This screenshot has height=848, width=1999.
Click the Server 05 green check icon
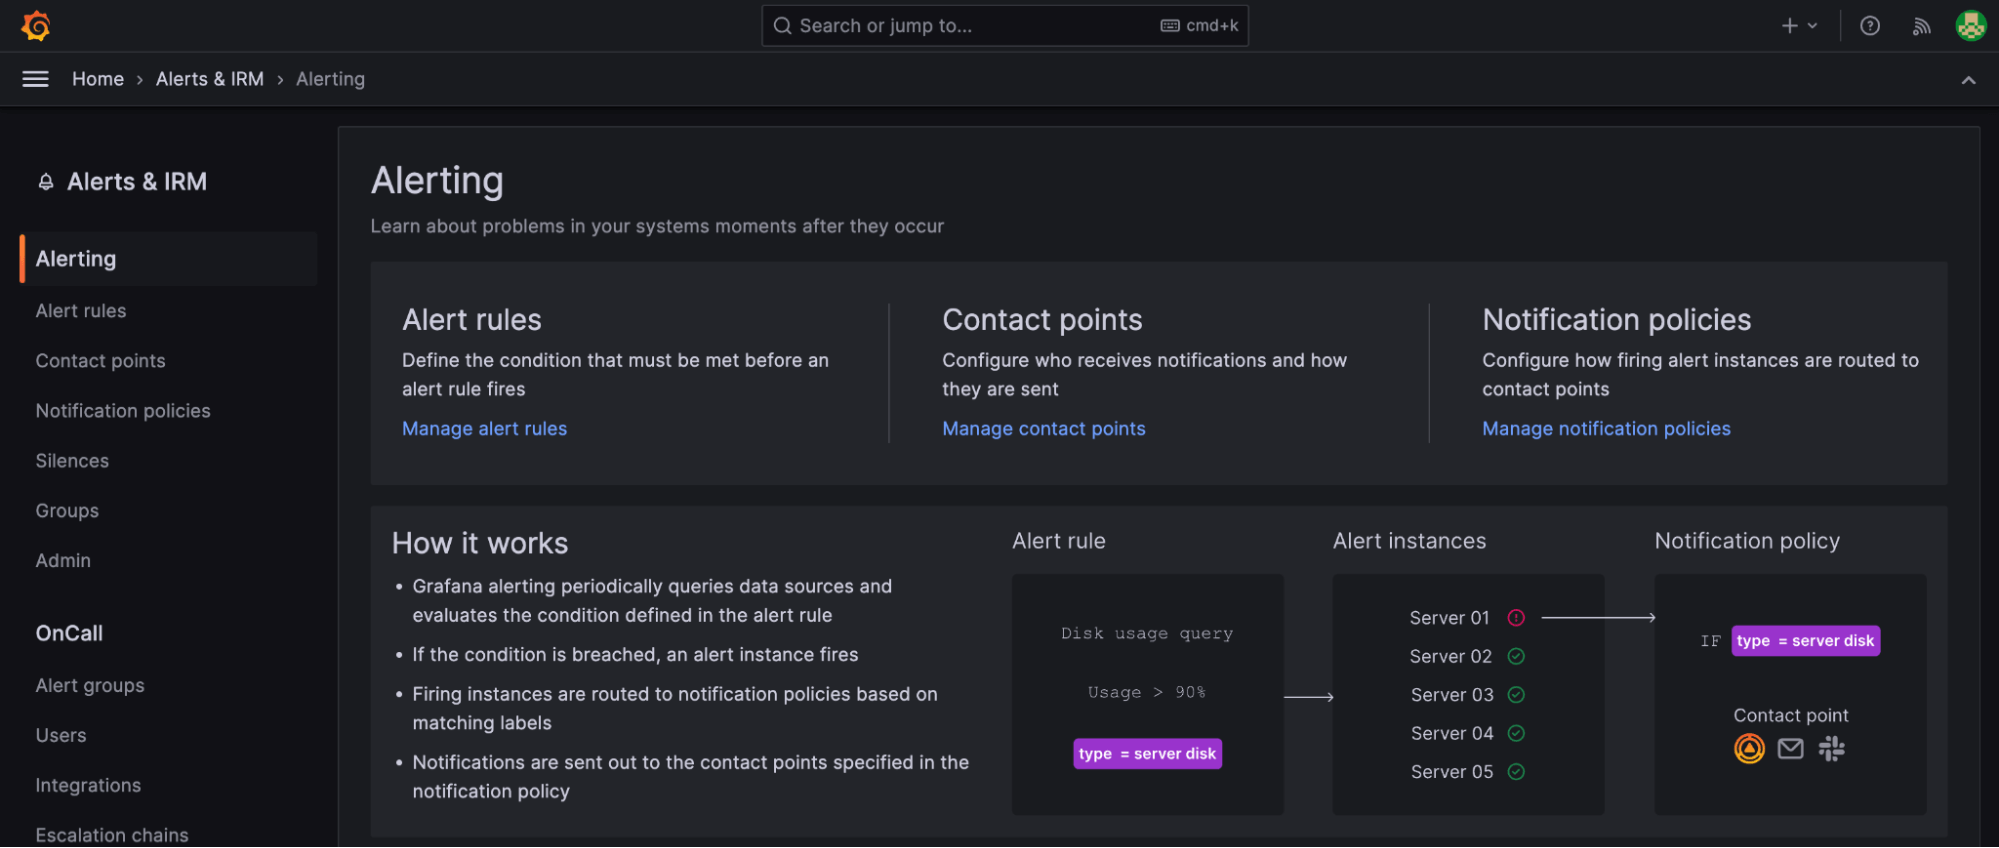coord(1516,772)
